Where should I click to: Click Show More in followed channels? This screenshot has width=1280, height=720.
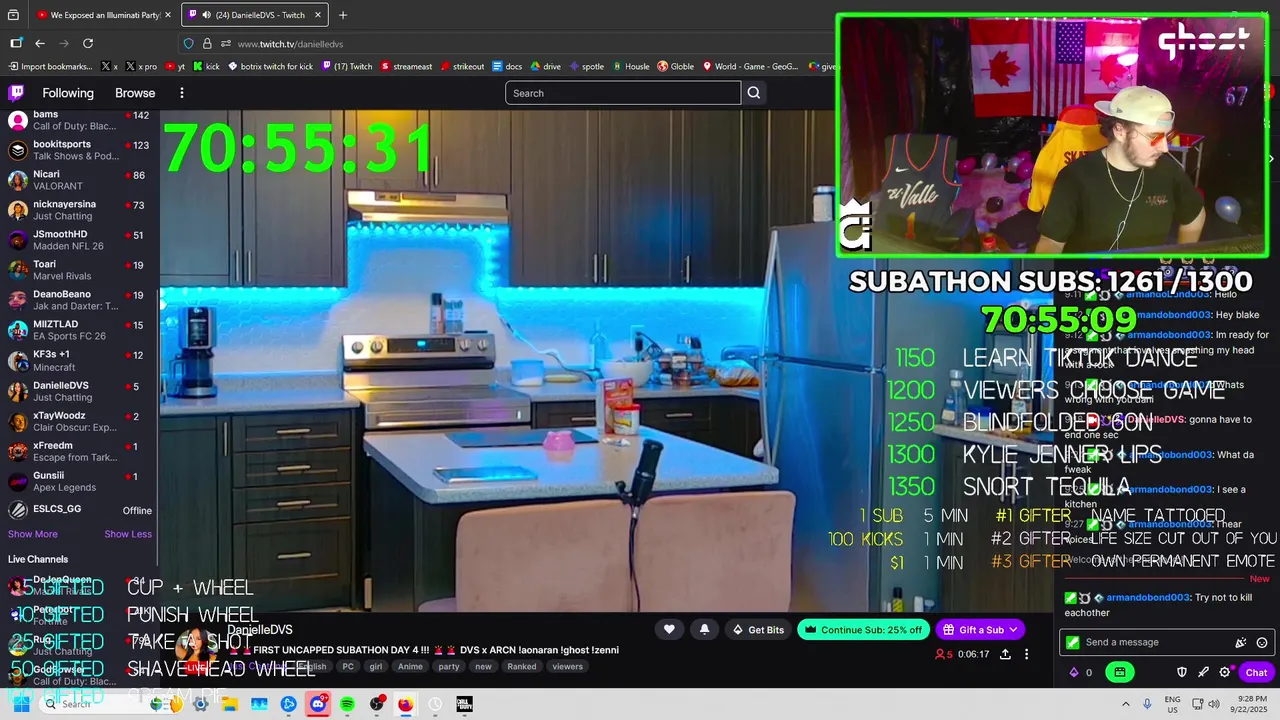[x=32, y=534]
